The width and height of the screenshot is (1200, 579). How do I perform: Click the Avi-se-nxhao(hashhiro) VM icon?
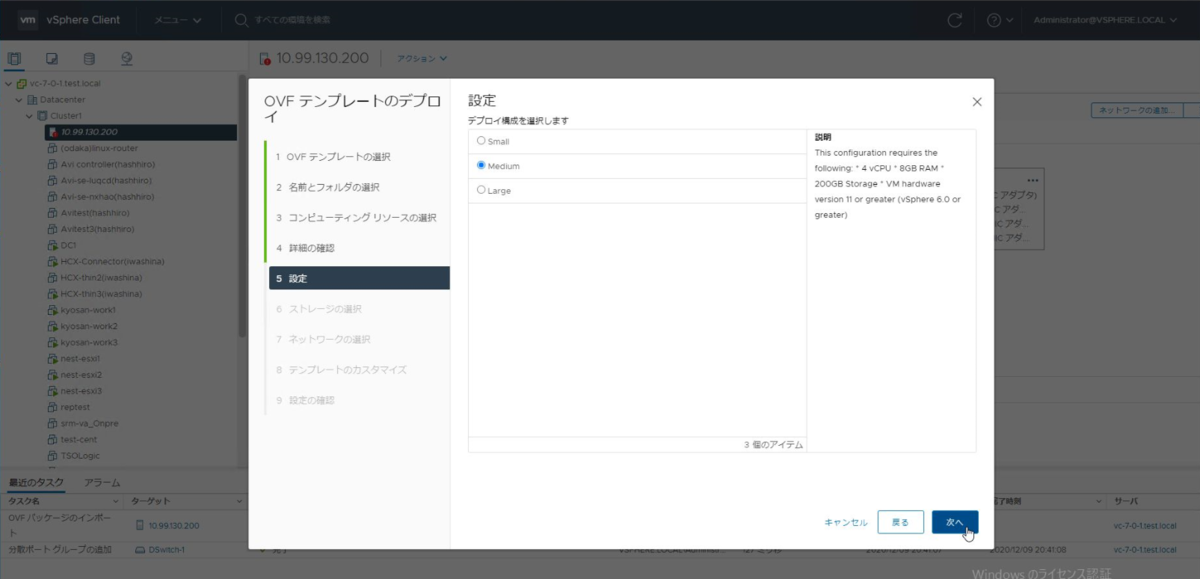53,197
